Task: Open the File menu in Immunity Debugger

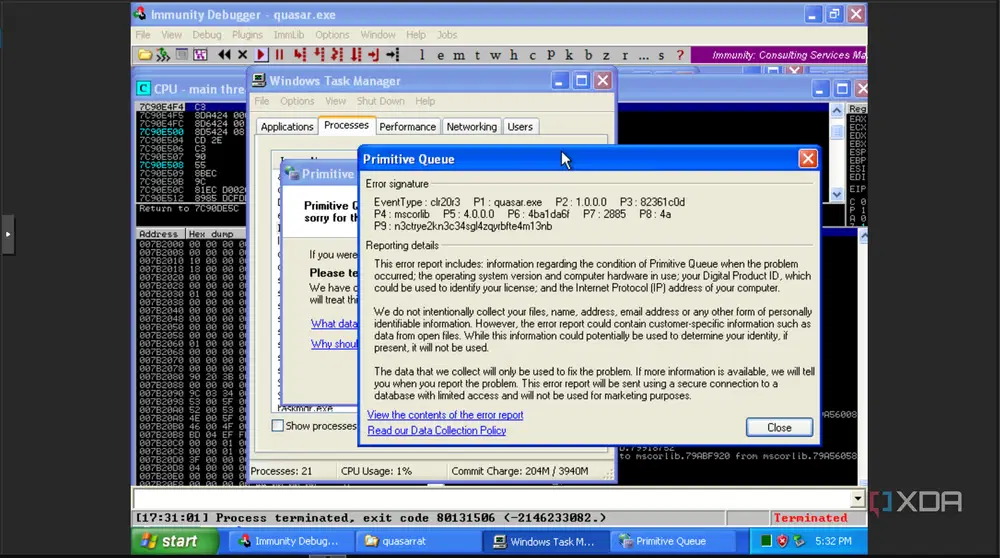Action: pos(143,34)
